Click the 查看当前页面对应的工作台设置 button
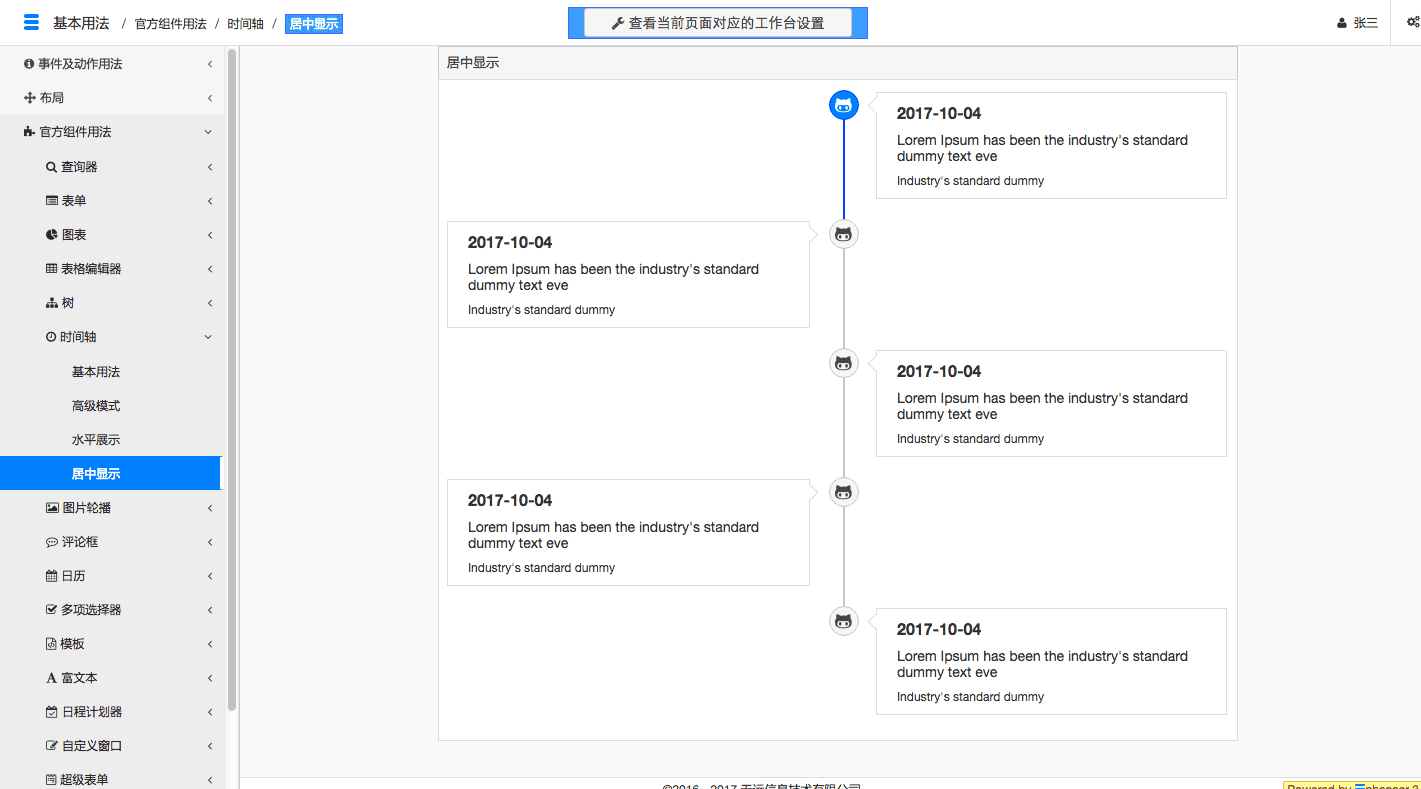 pyautogui.click(x=717, y=23)
